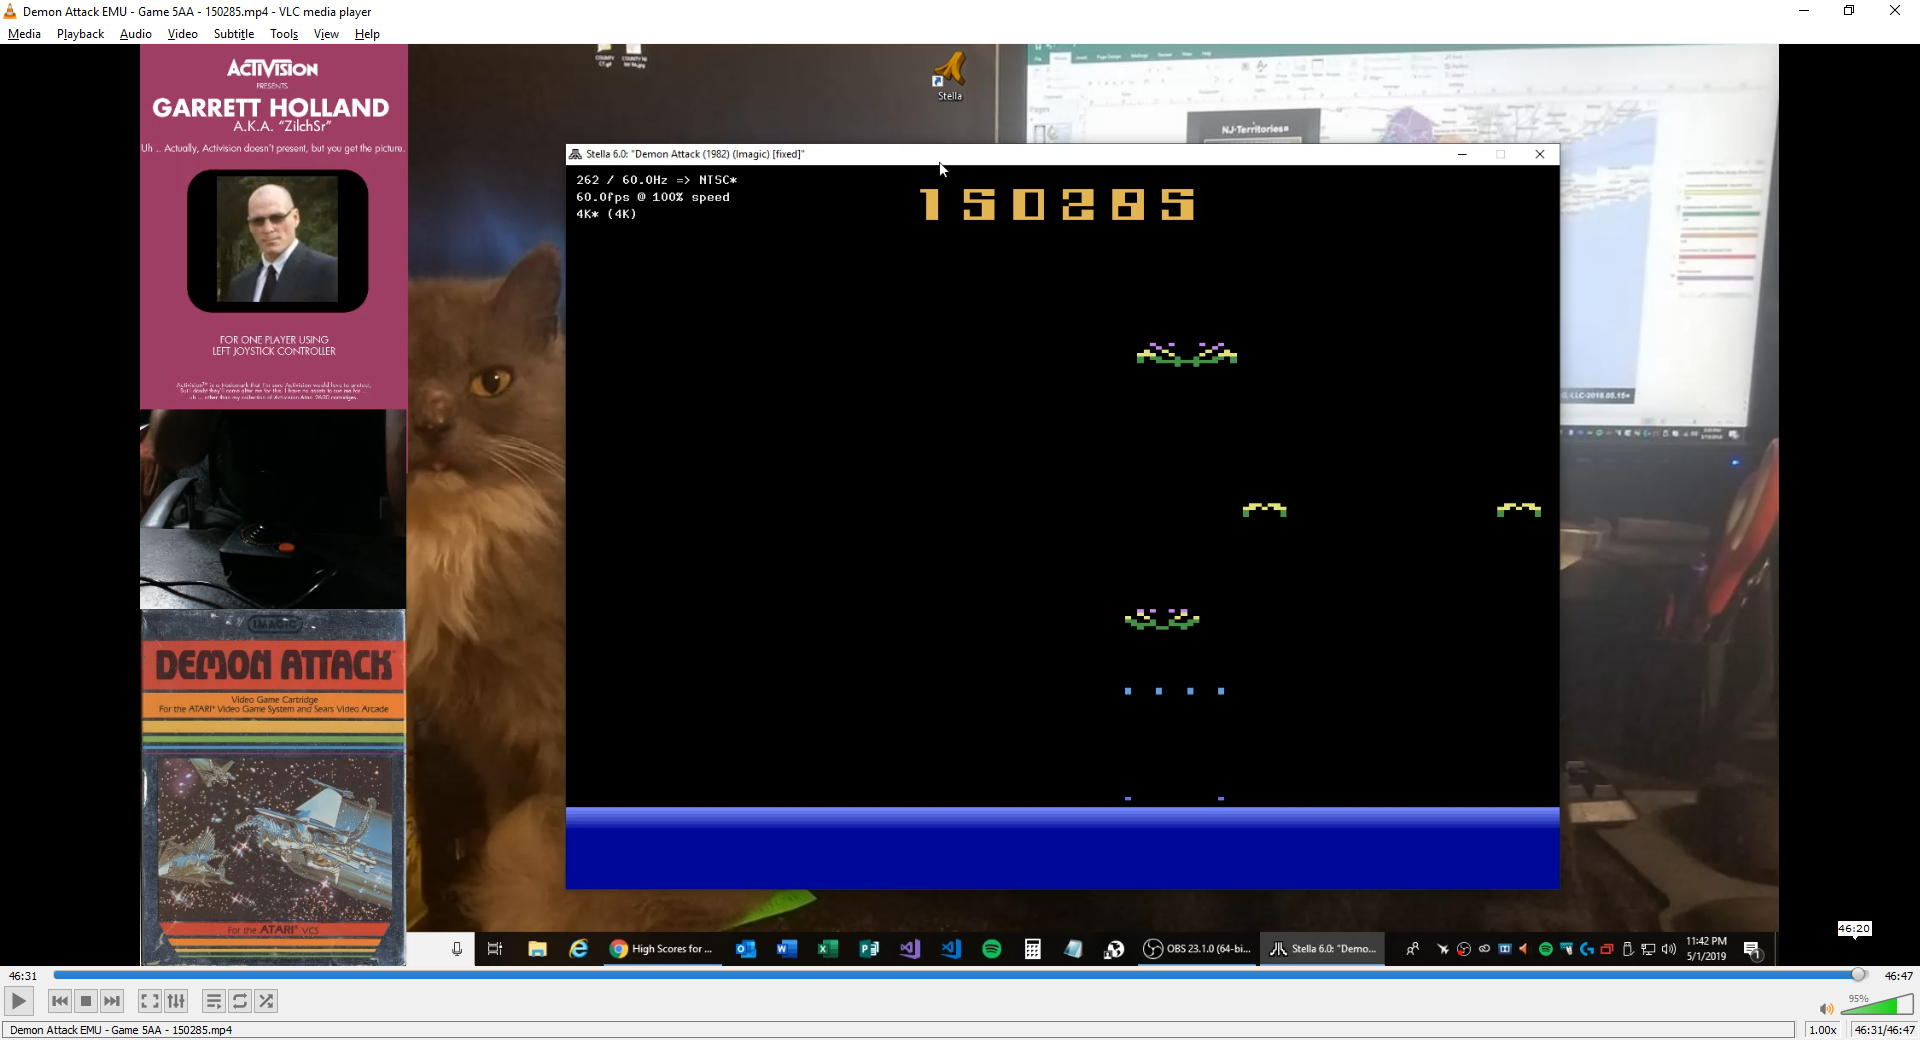Open the Subtitle menu

click(234, 34)
